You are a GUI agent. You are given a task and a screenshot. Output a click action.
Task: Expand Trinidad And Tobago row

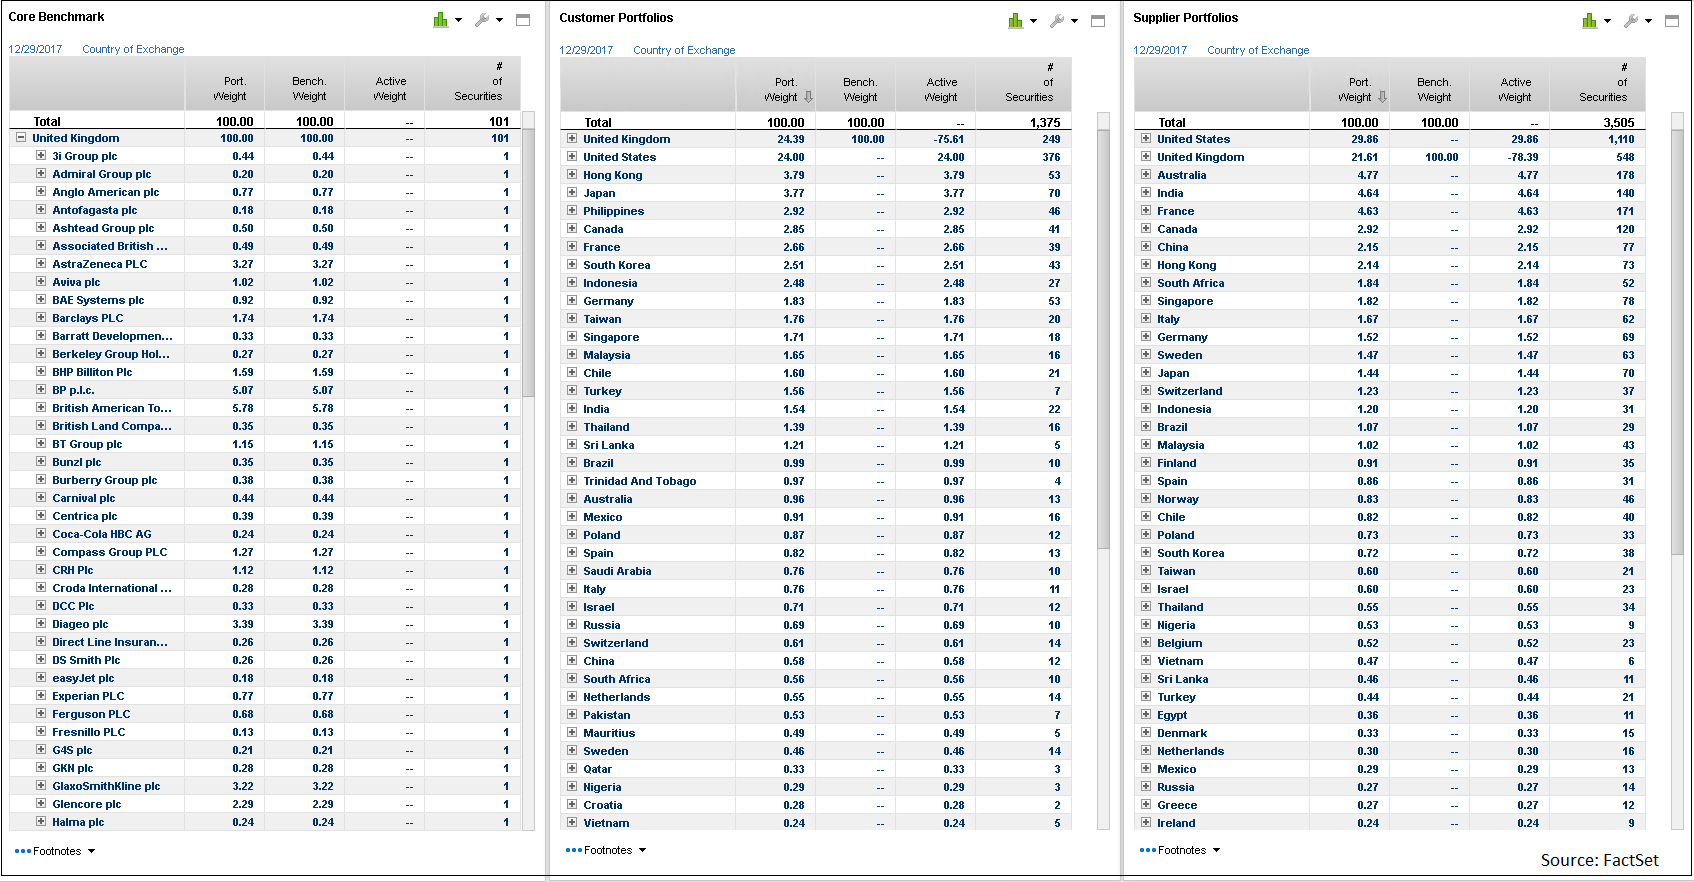pos(572,481)
